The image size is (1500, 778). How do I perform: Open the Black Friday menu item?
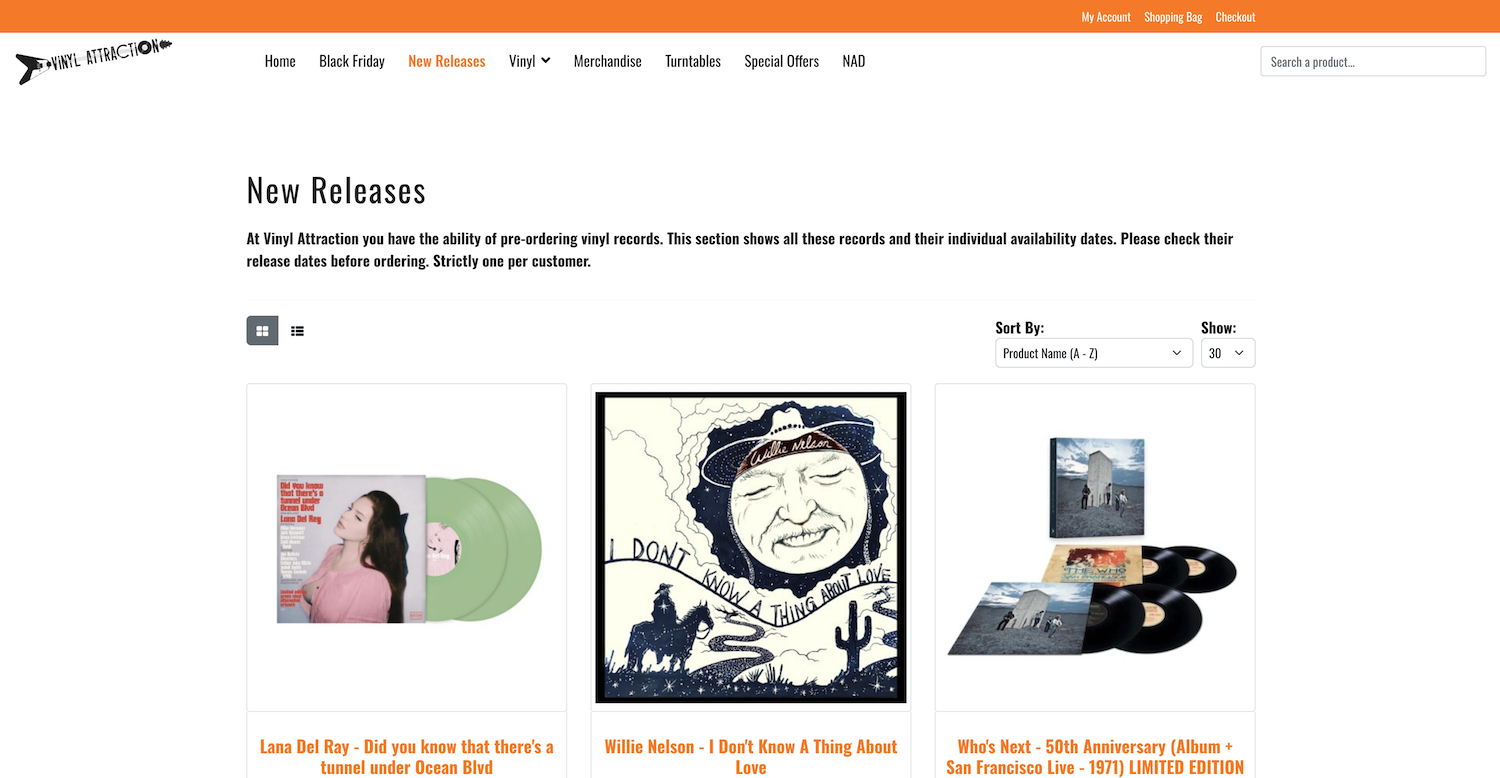(352, 61)
